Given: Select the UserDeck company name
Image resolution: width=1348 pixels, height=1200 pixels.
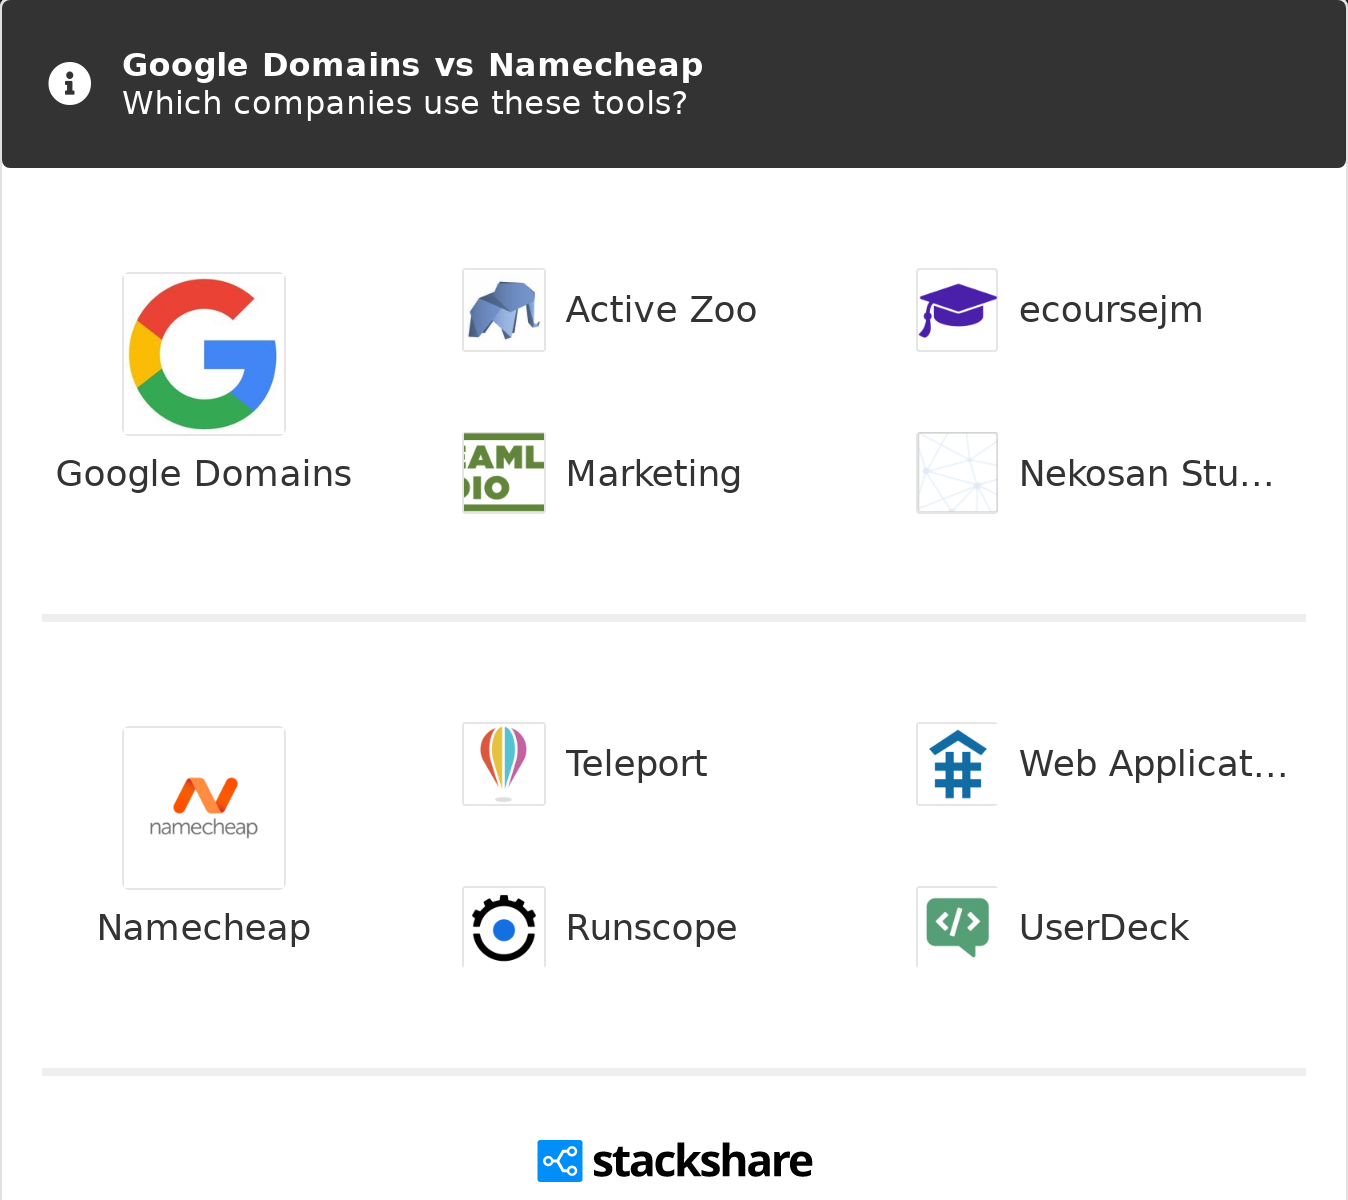Looking at the screenshot, I should click(x=1104, y=928).
